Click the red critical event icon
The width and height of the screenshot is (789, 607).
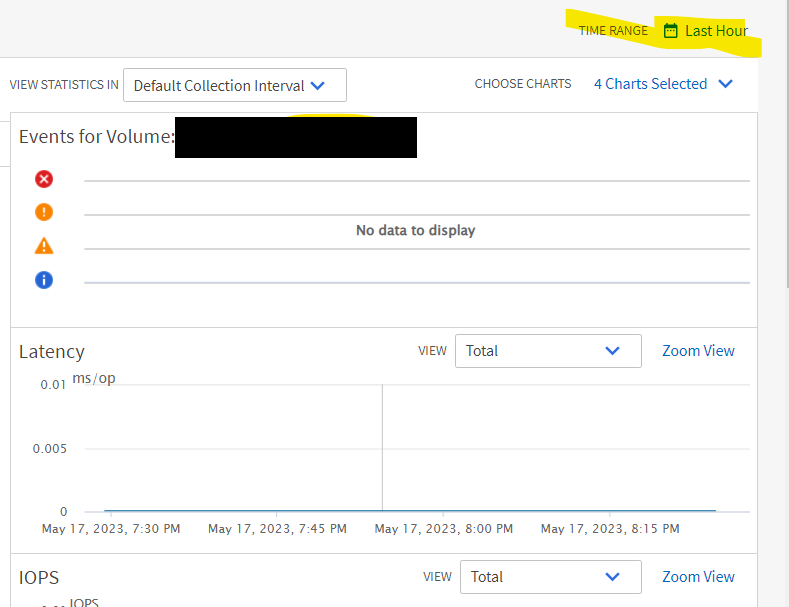point(44,179)
